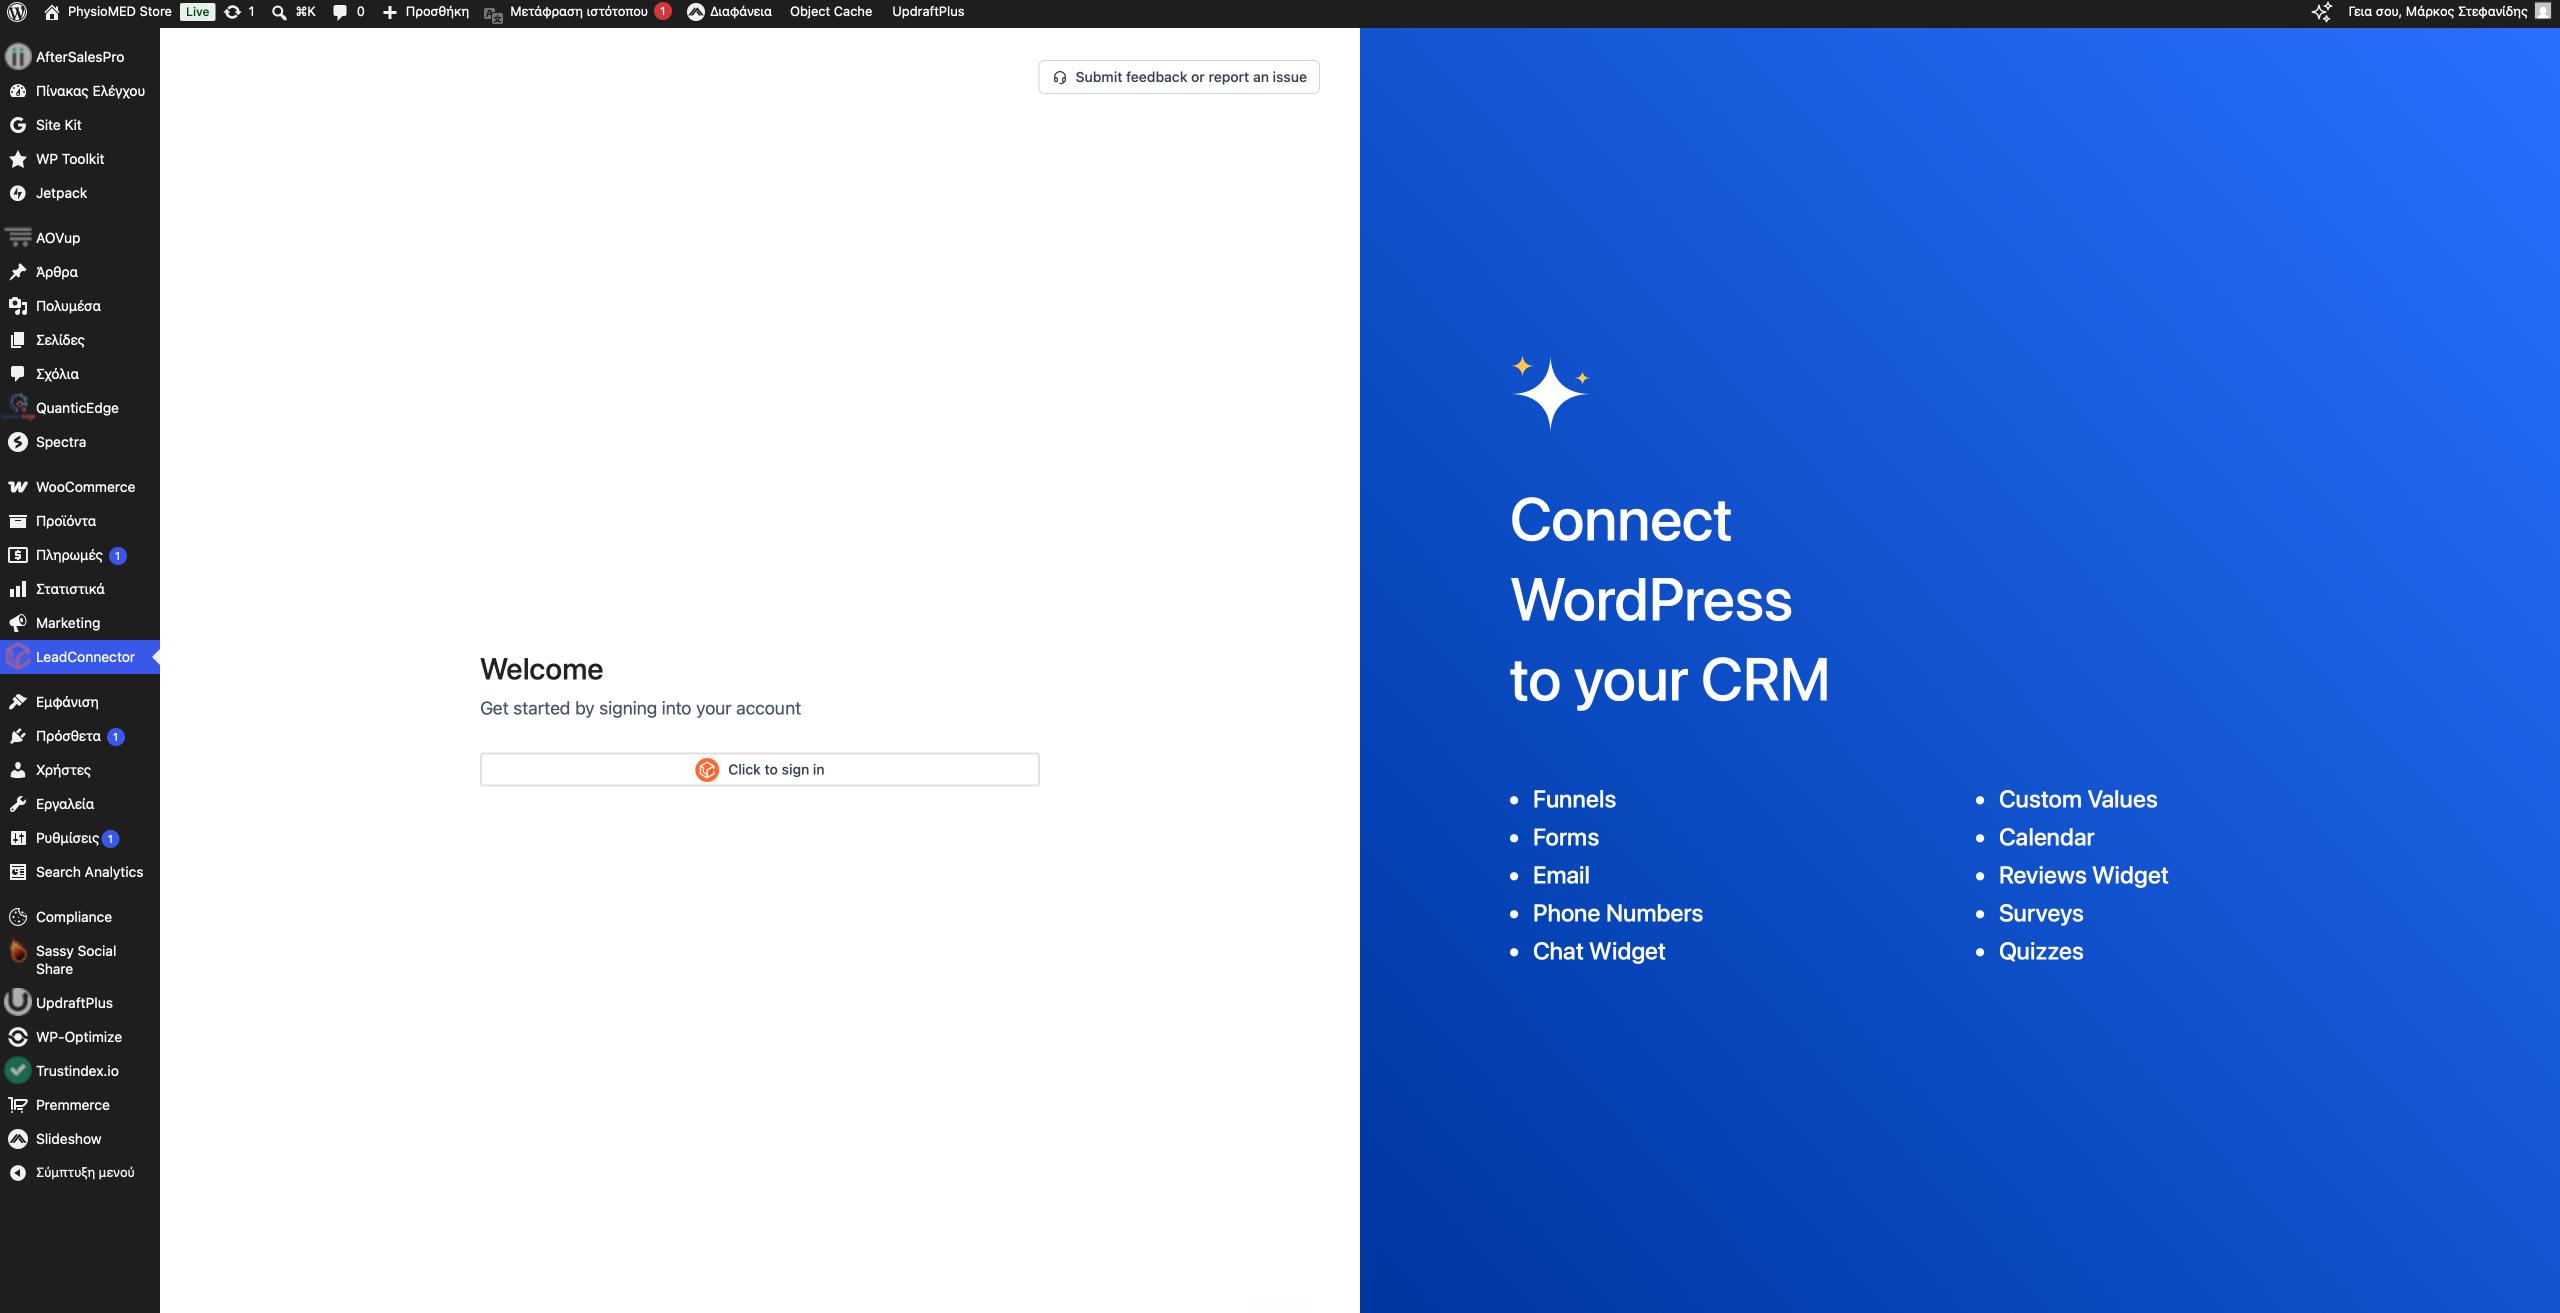Click the "Click to sign in" button
Viewport: 2560px width, 1313px height.
(x=760, y=769)
